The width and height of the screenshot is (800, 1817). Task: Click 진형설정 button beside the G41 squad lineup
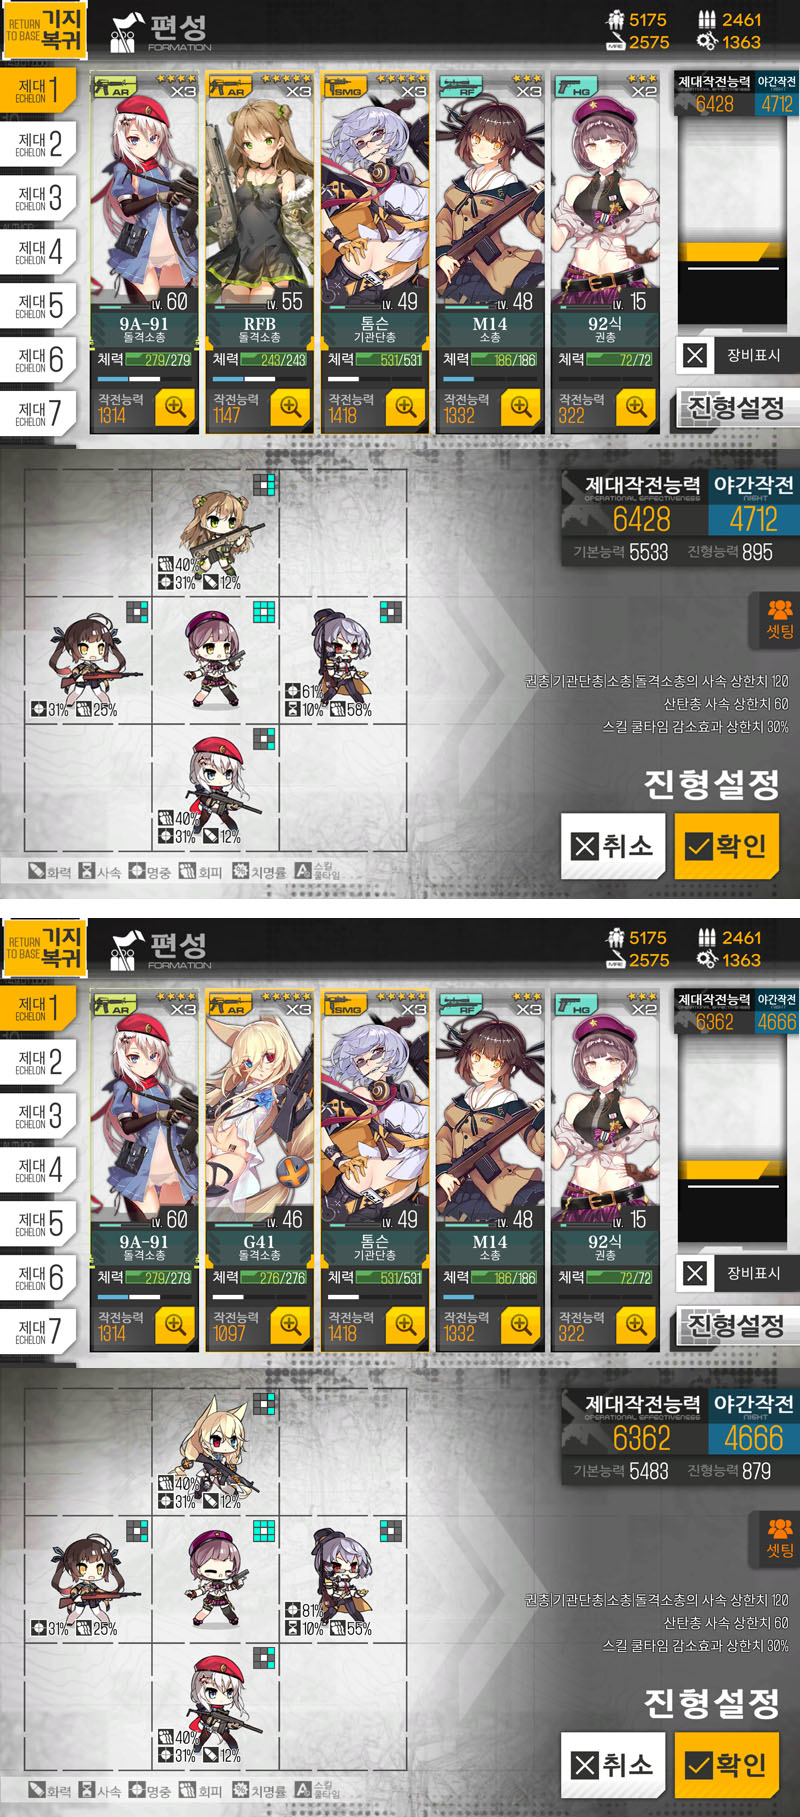[x=737, y=1326]
